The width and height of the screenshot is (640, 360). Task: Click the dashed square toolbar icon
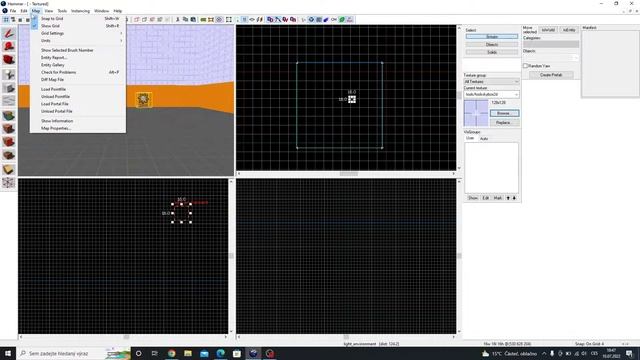[229, 20]
